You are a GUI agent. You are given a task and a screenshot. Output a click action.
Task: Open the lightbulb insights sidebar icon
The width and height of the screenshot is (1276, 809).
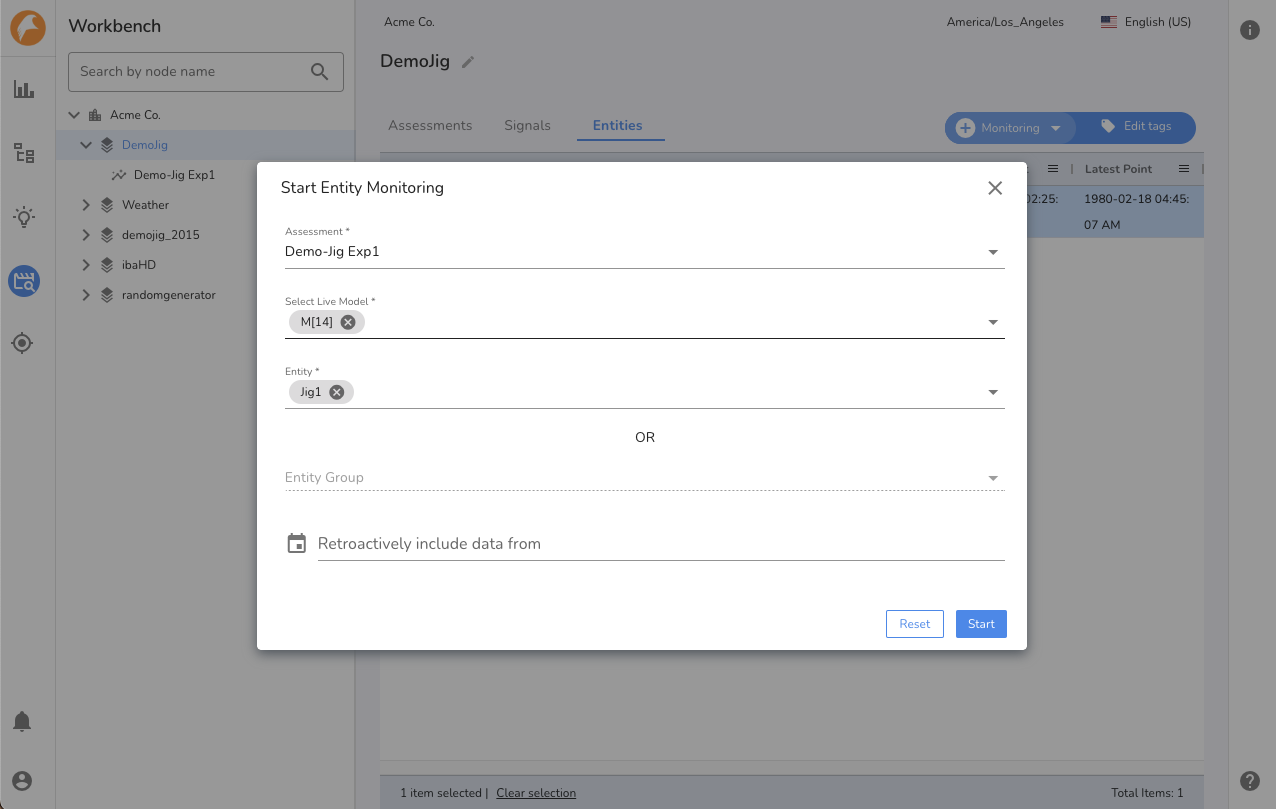pos(24,217)
